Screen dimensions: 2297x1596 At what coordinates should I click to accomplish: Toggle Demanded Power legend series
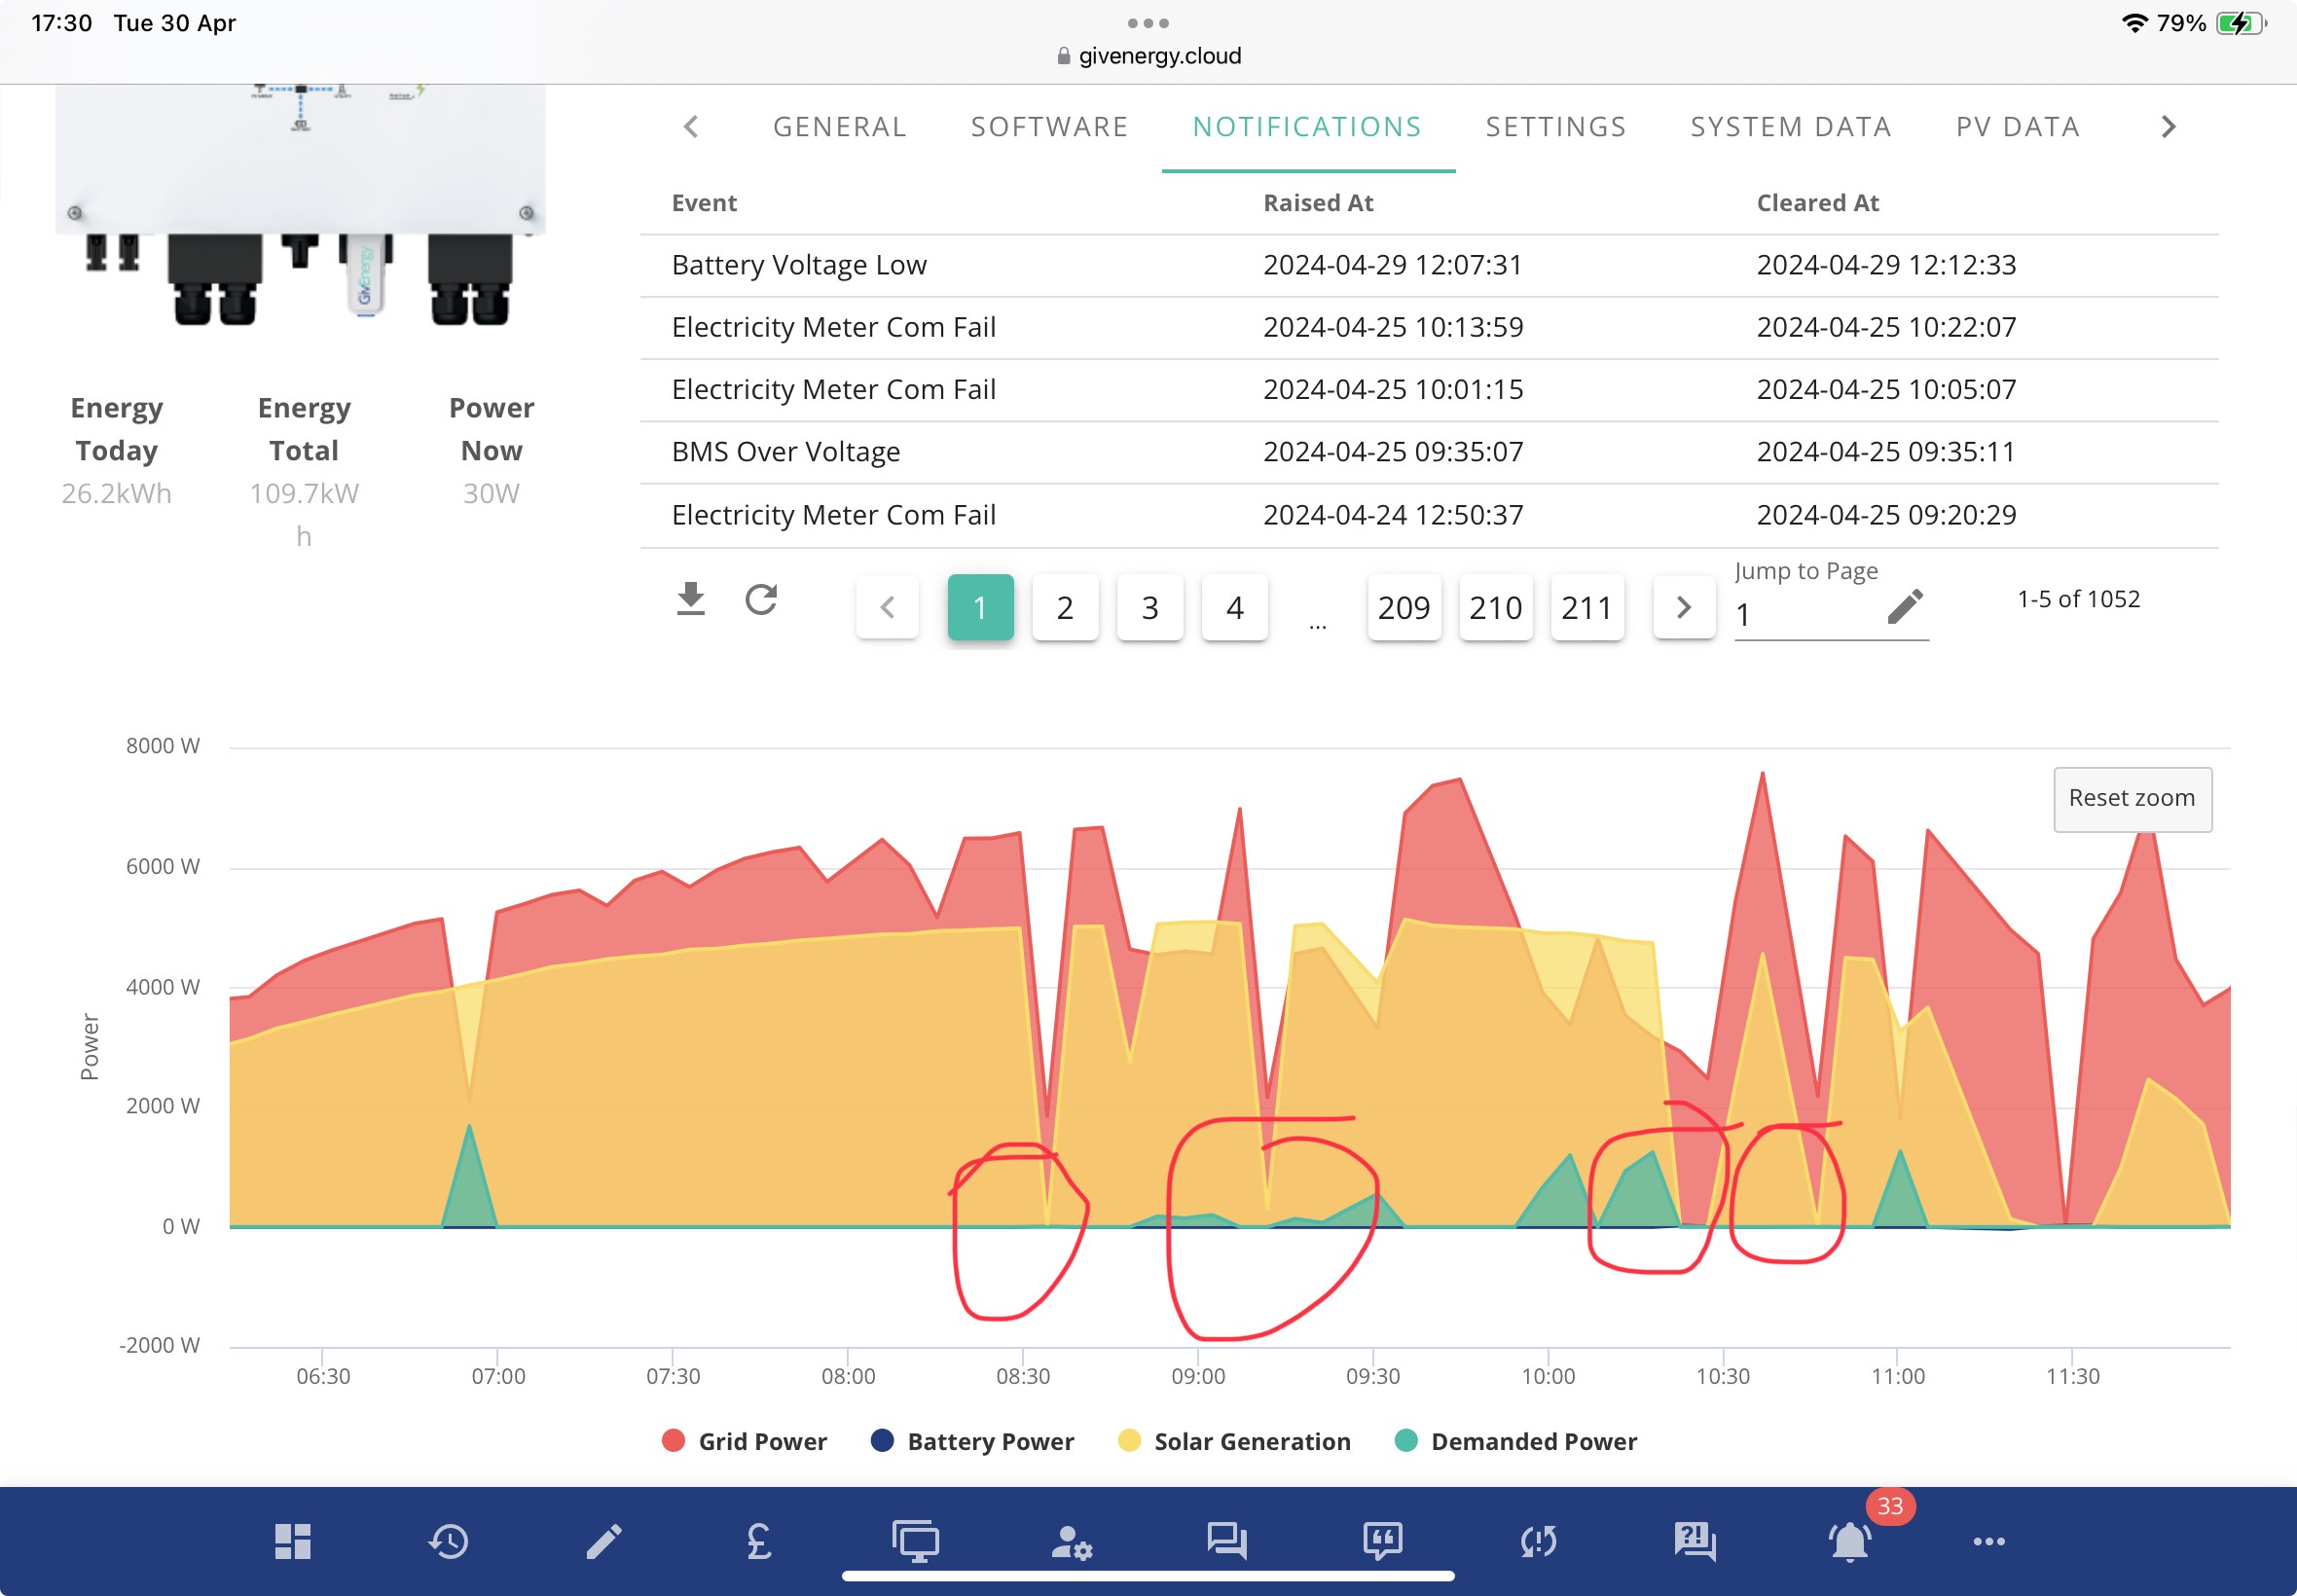click(1515, 1441)
